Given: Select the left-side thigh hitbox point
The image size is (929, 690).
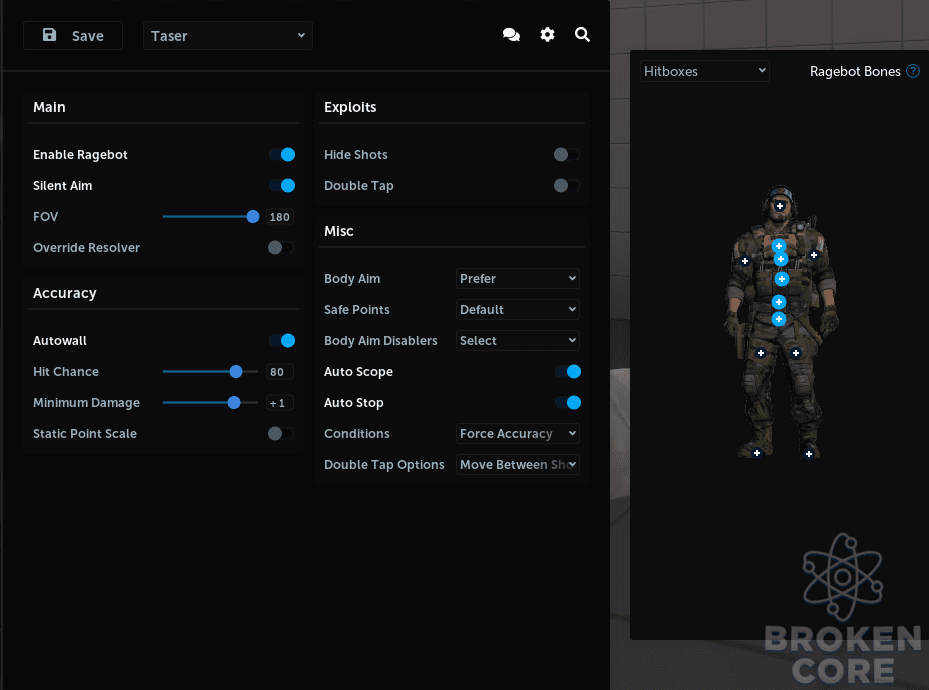Looking at the screenshot, I should (761, 353).
